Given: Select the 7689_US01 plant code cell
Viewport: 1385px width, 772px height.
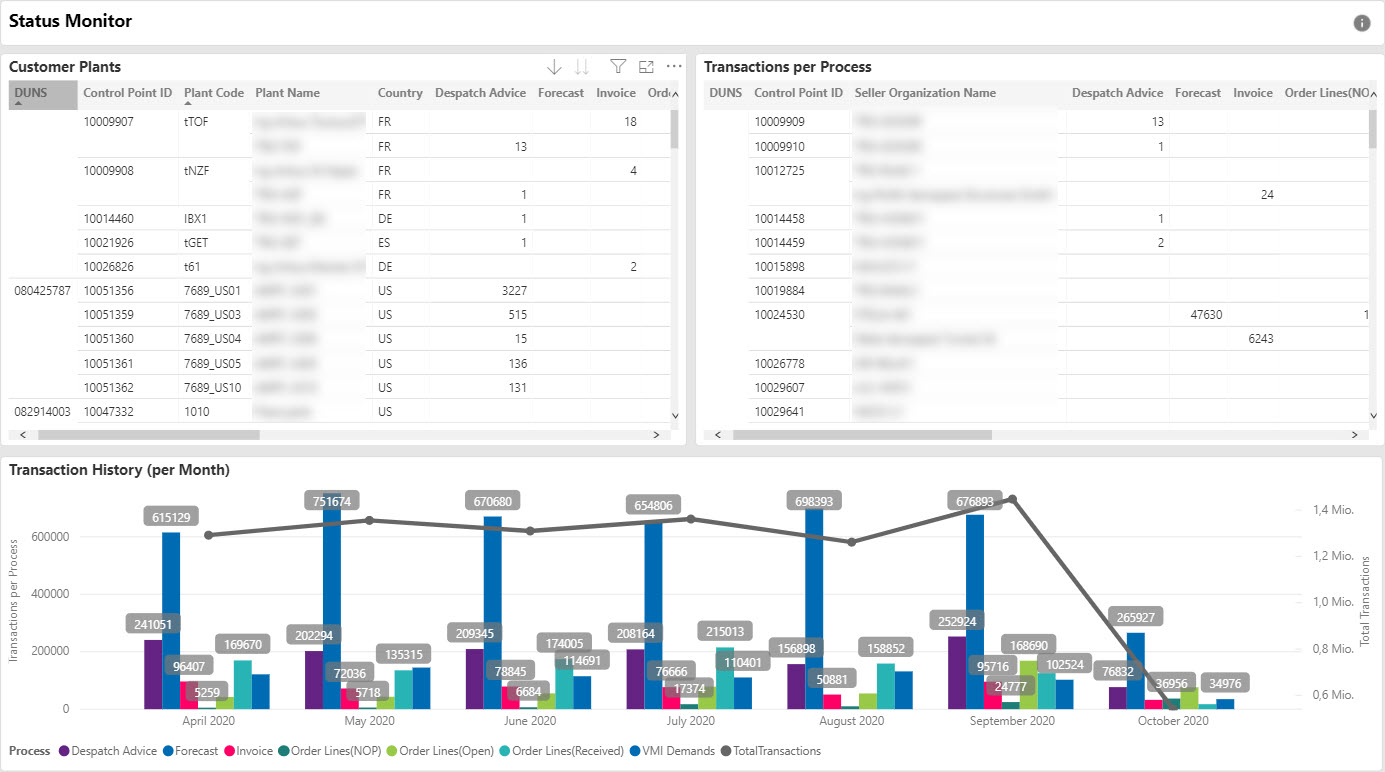Looking at the screenshot, I should [213, 290].
